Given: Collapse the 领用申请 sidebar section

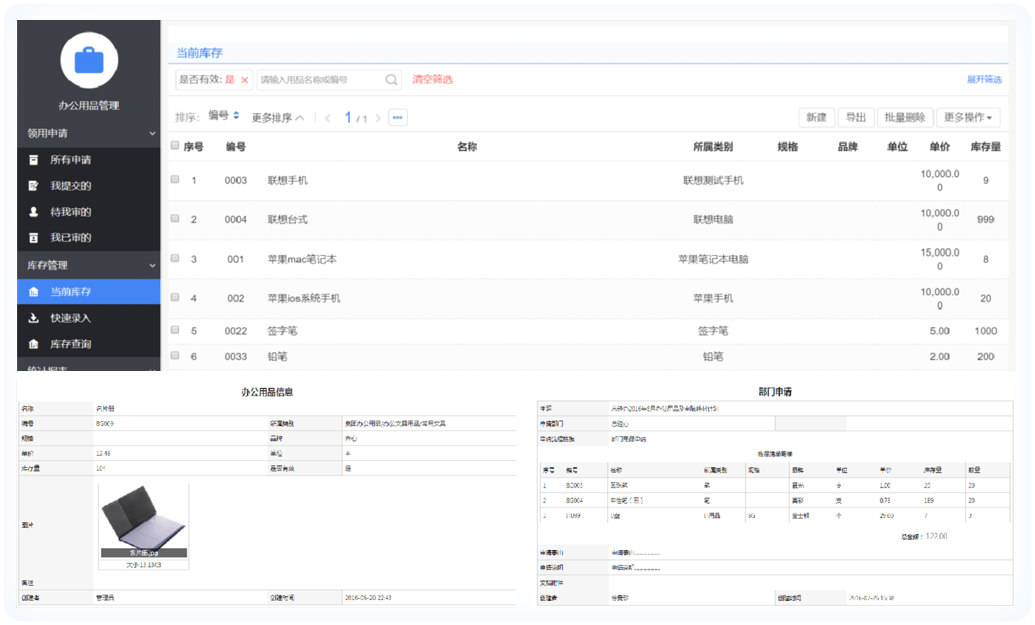Looking at the screenshot, I should (x=152, y=133).
